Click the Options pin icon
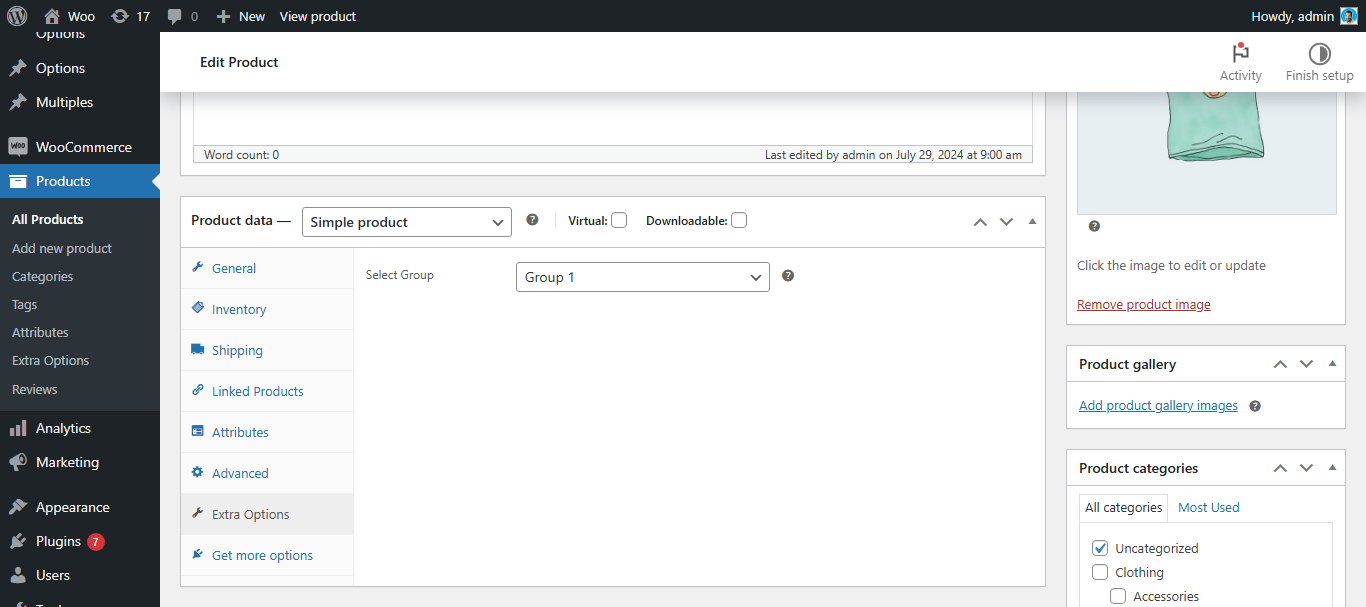 click(17, 68)
